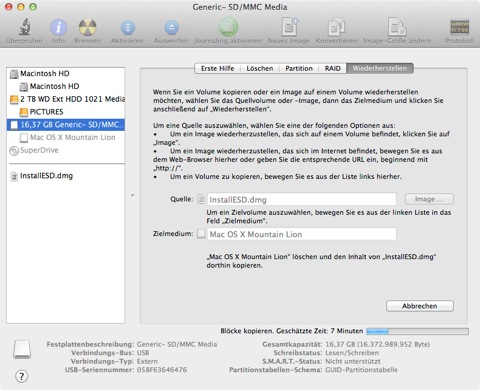The height and width of the screenshot is (390, 480).
Task: Click the Brennen burn icon
Action: pos(87,27)
